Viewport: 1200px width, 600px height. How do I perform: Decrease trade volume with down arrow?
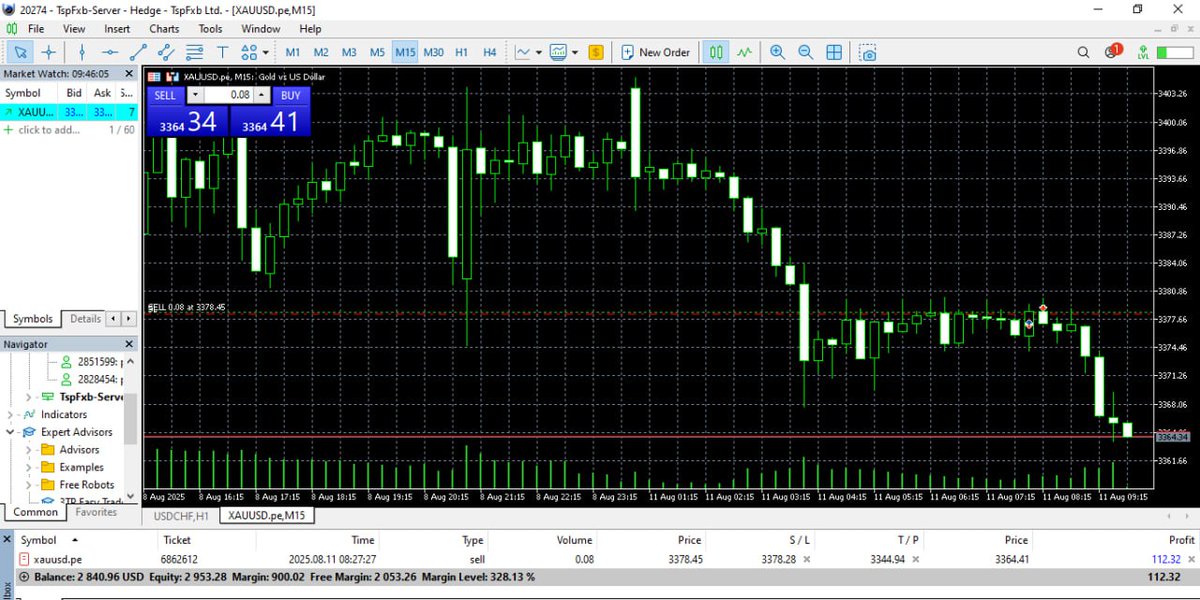pos(195,95)
